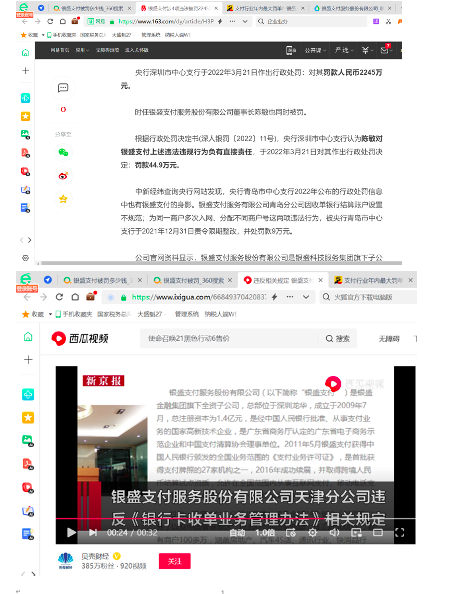The image size is (451, 594).
Task: Close the 违反相关规定 ixigua tab
Action: (x=321, y=280)
